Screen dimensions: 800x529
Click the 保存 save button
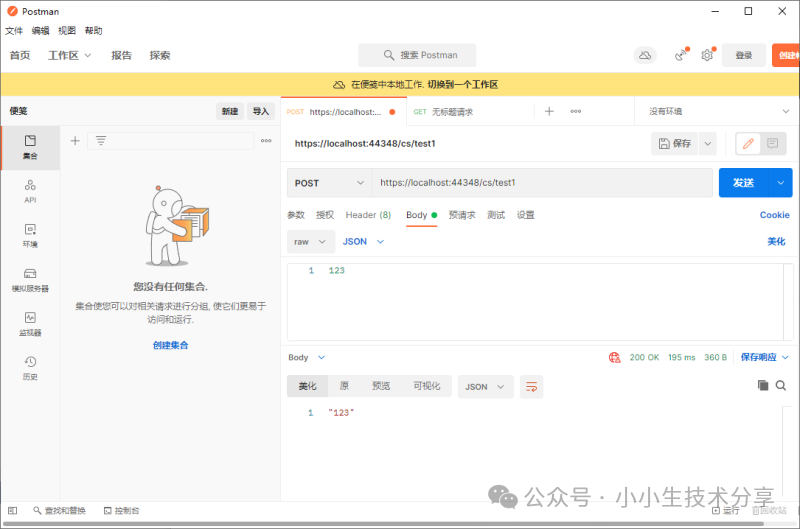(675, 144)
